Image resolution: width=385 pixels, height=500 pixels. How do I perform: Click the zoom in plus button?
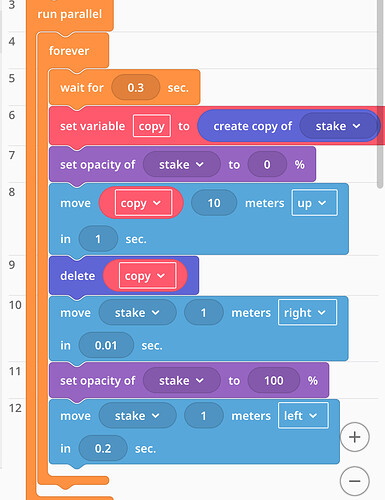click(x=355, y=437)
